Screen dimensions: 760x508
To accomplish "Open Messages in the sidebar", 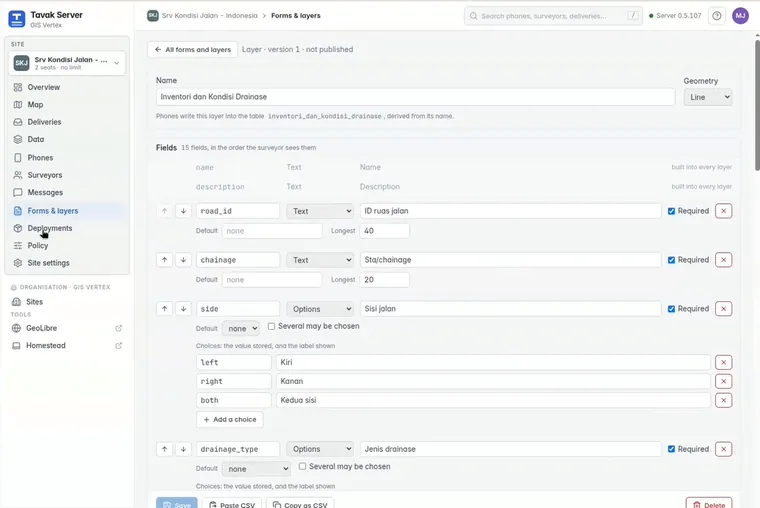I will tap(67, 192).
